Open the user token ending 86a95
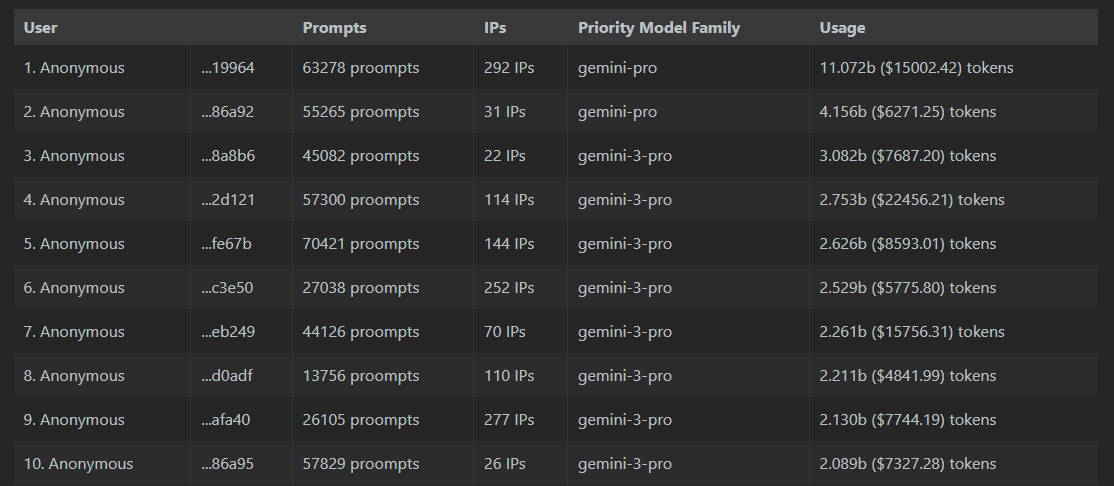Image resolution: width=1114 pixels, height=486 pixels. click(x=227, y=465)
